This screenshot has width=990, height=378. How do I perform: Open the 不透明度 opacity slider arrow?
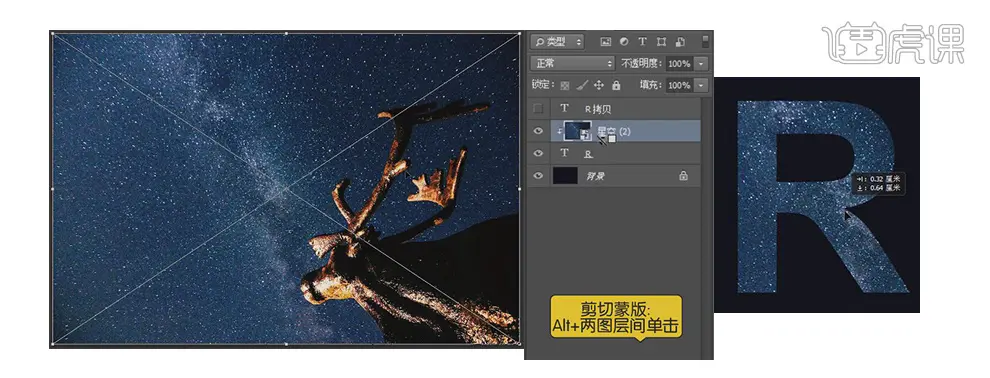point(701,64)
